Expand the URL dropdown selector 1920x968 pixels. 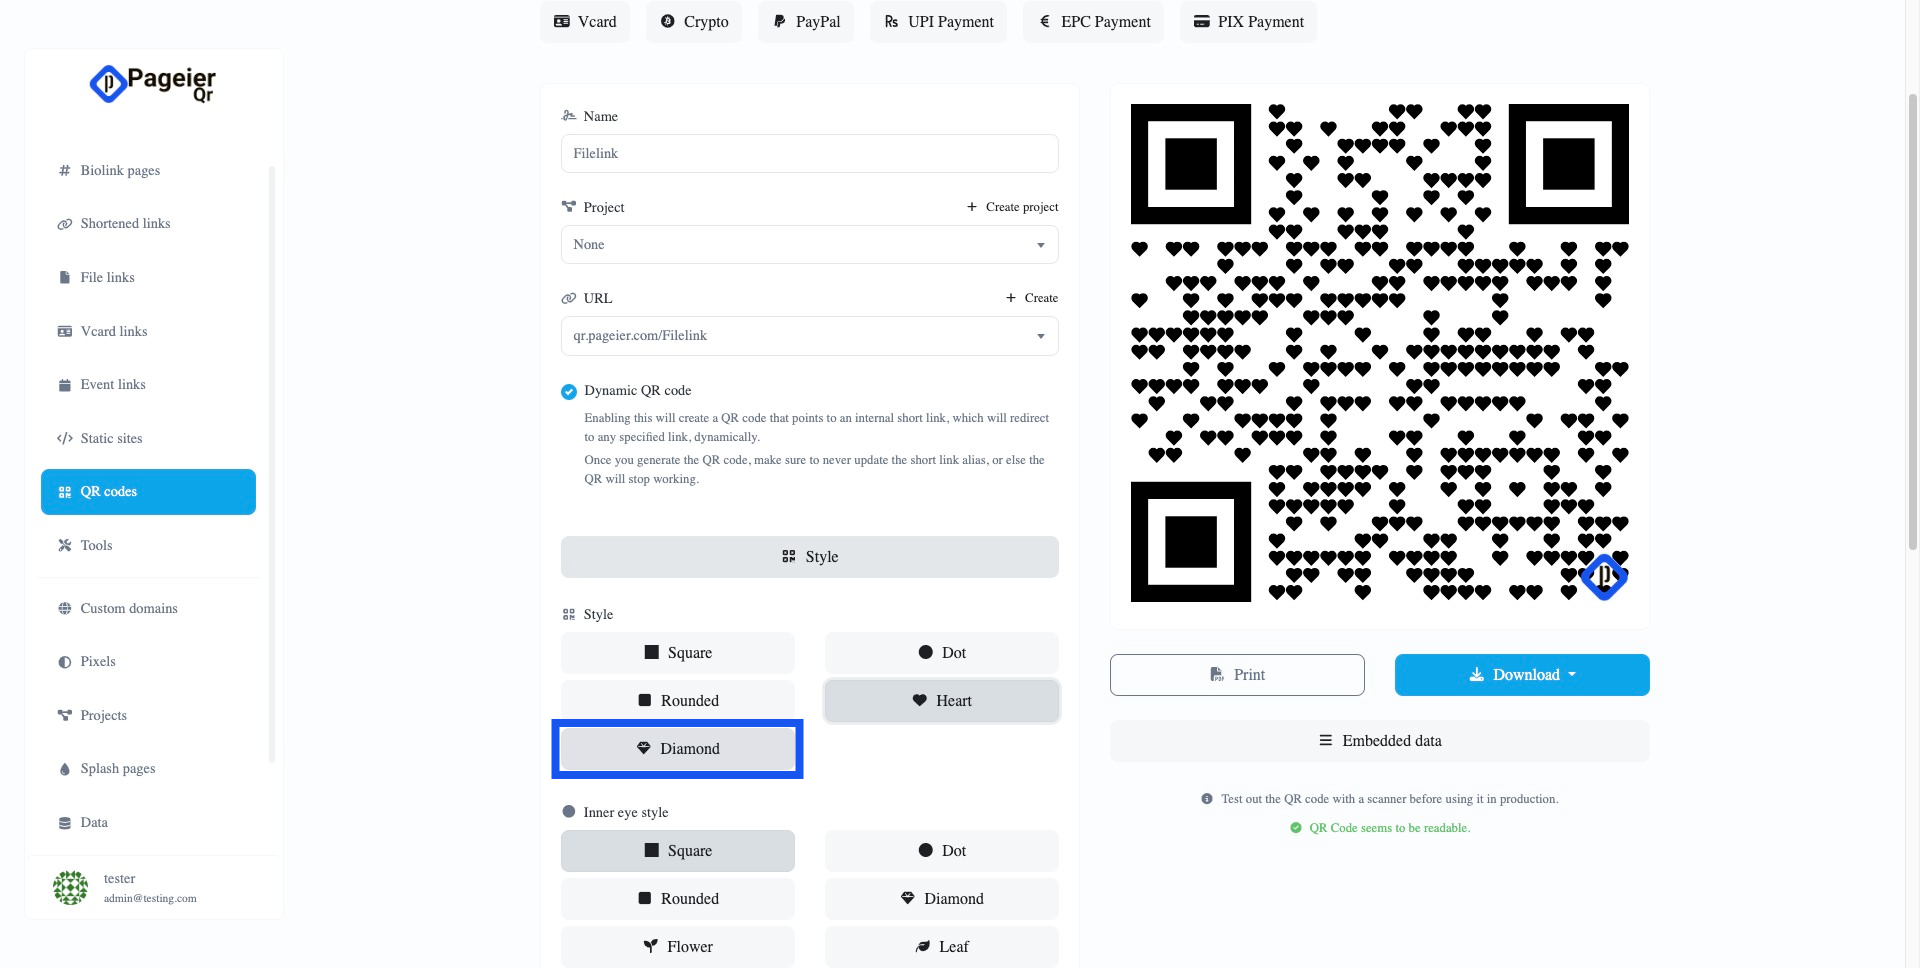click(x=809, y=336)
